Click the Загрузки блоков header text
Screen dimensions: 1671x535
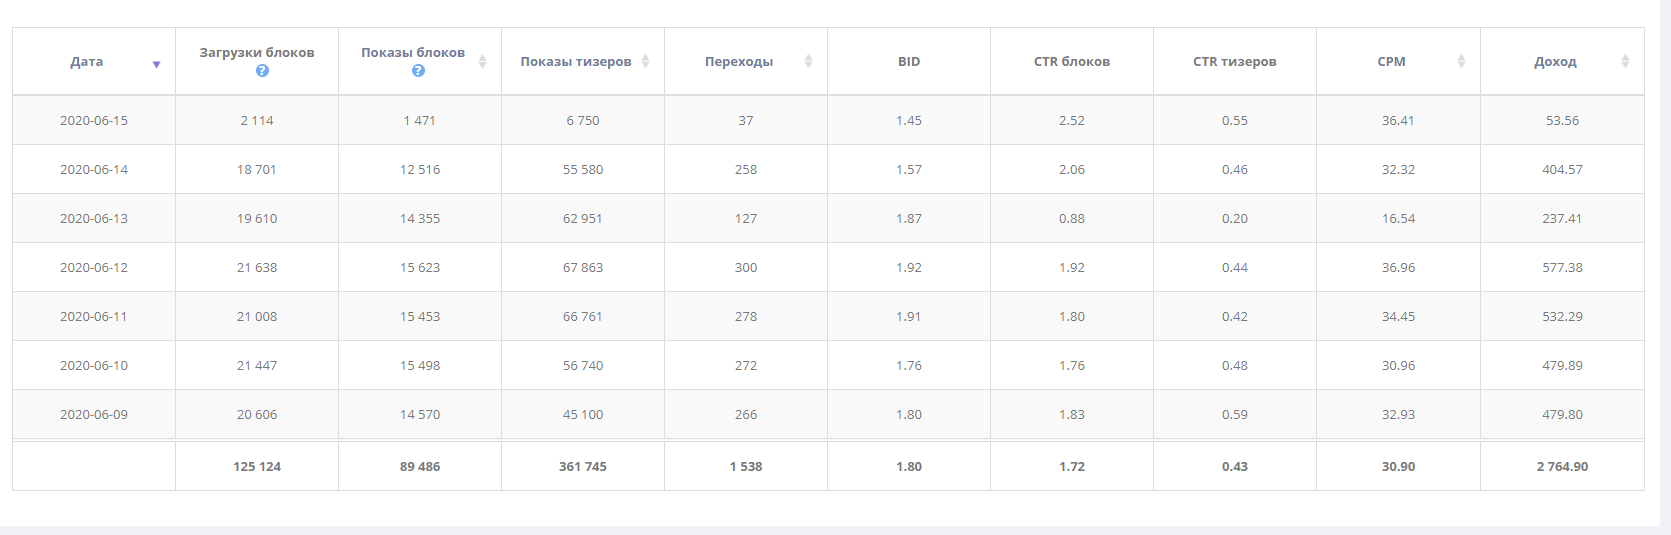point(257,52)
